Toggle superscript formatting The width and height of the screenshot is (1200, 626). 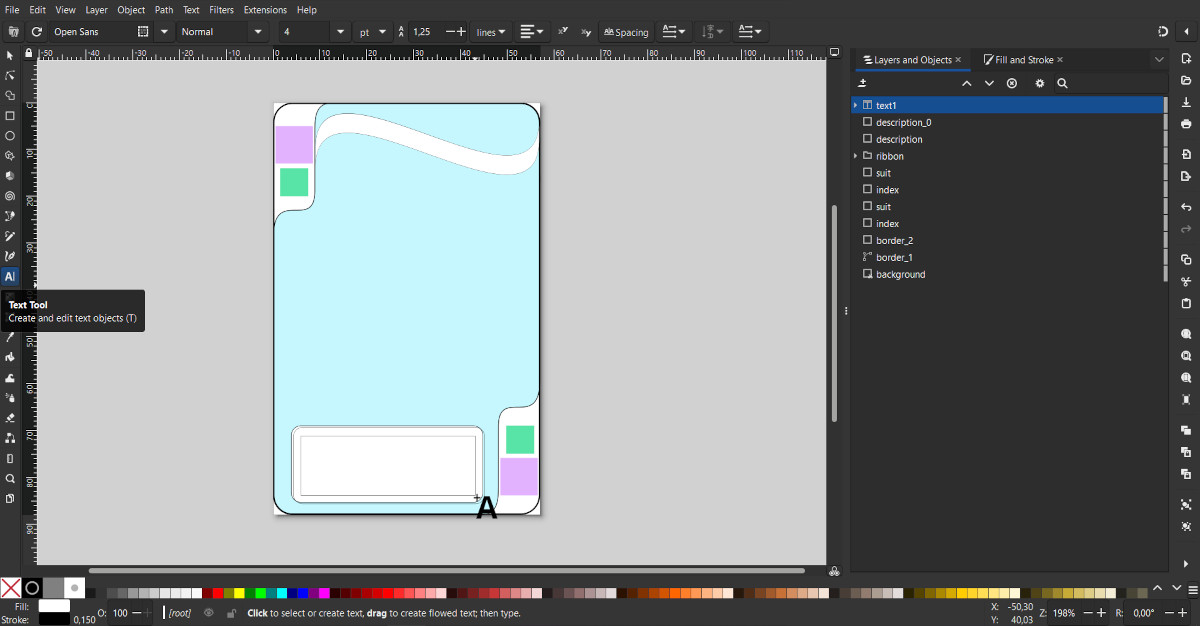coord(563,32)
